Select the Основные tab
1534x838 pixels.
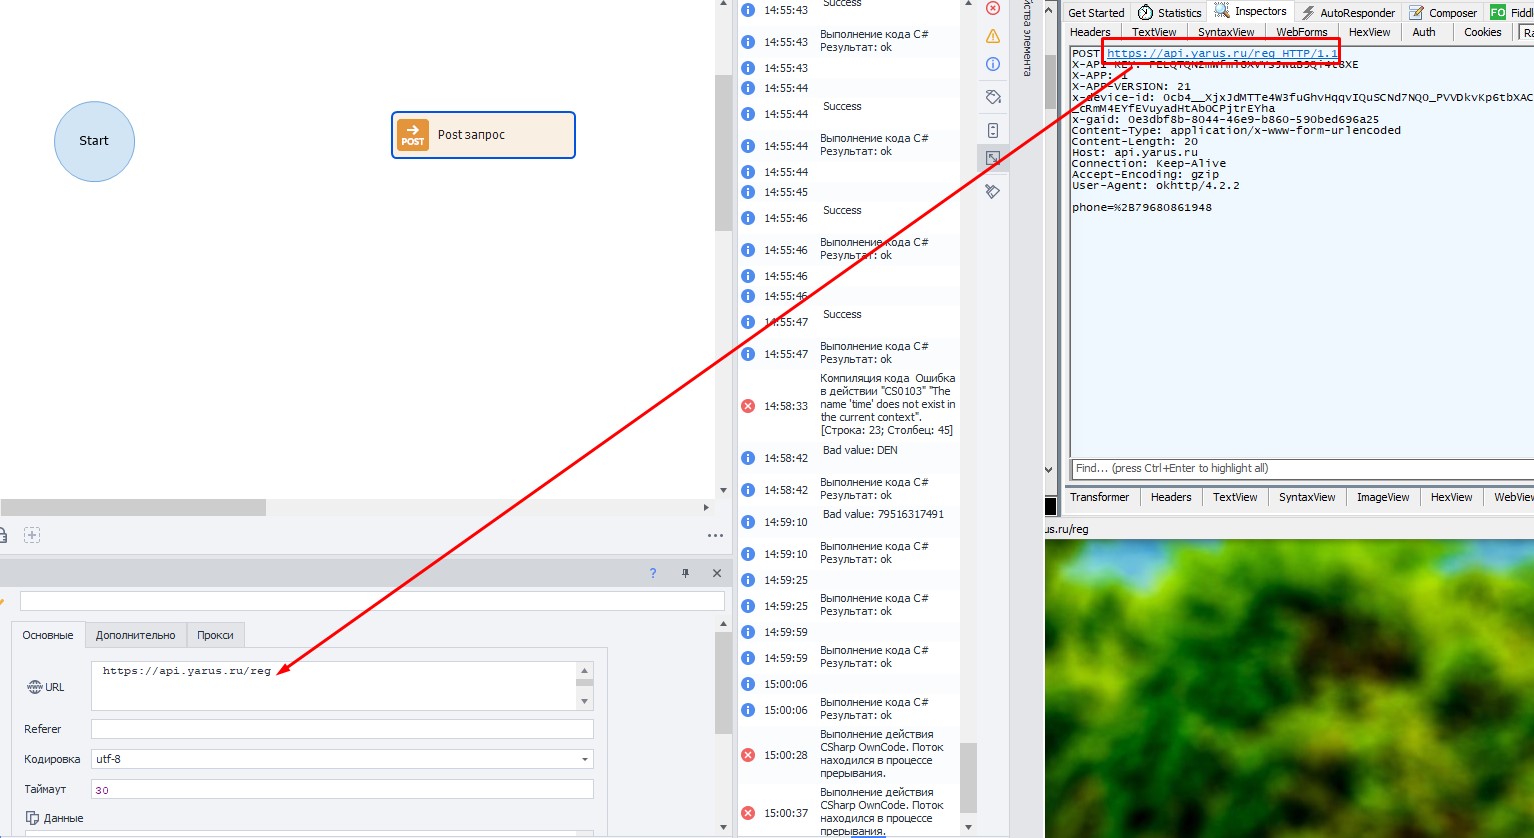[x=48, y=635]
